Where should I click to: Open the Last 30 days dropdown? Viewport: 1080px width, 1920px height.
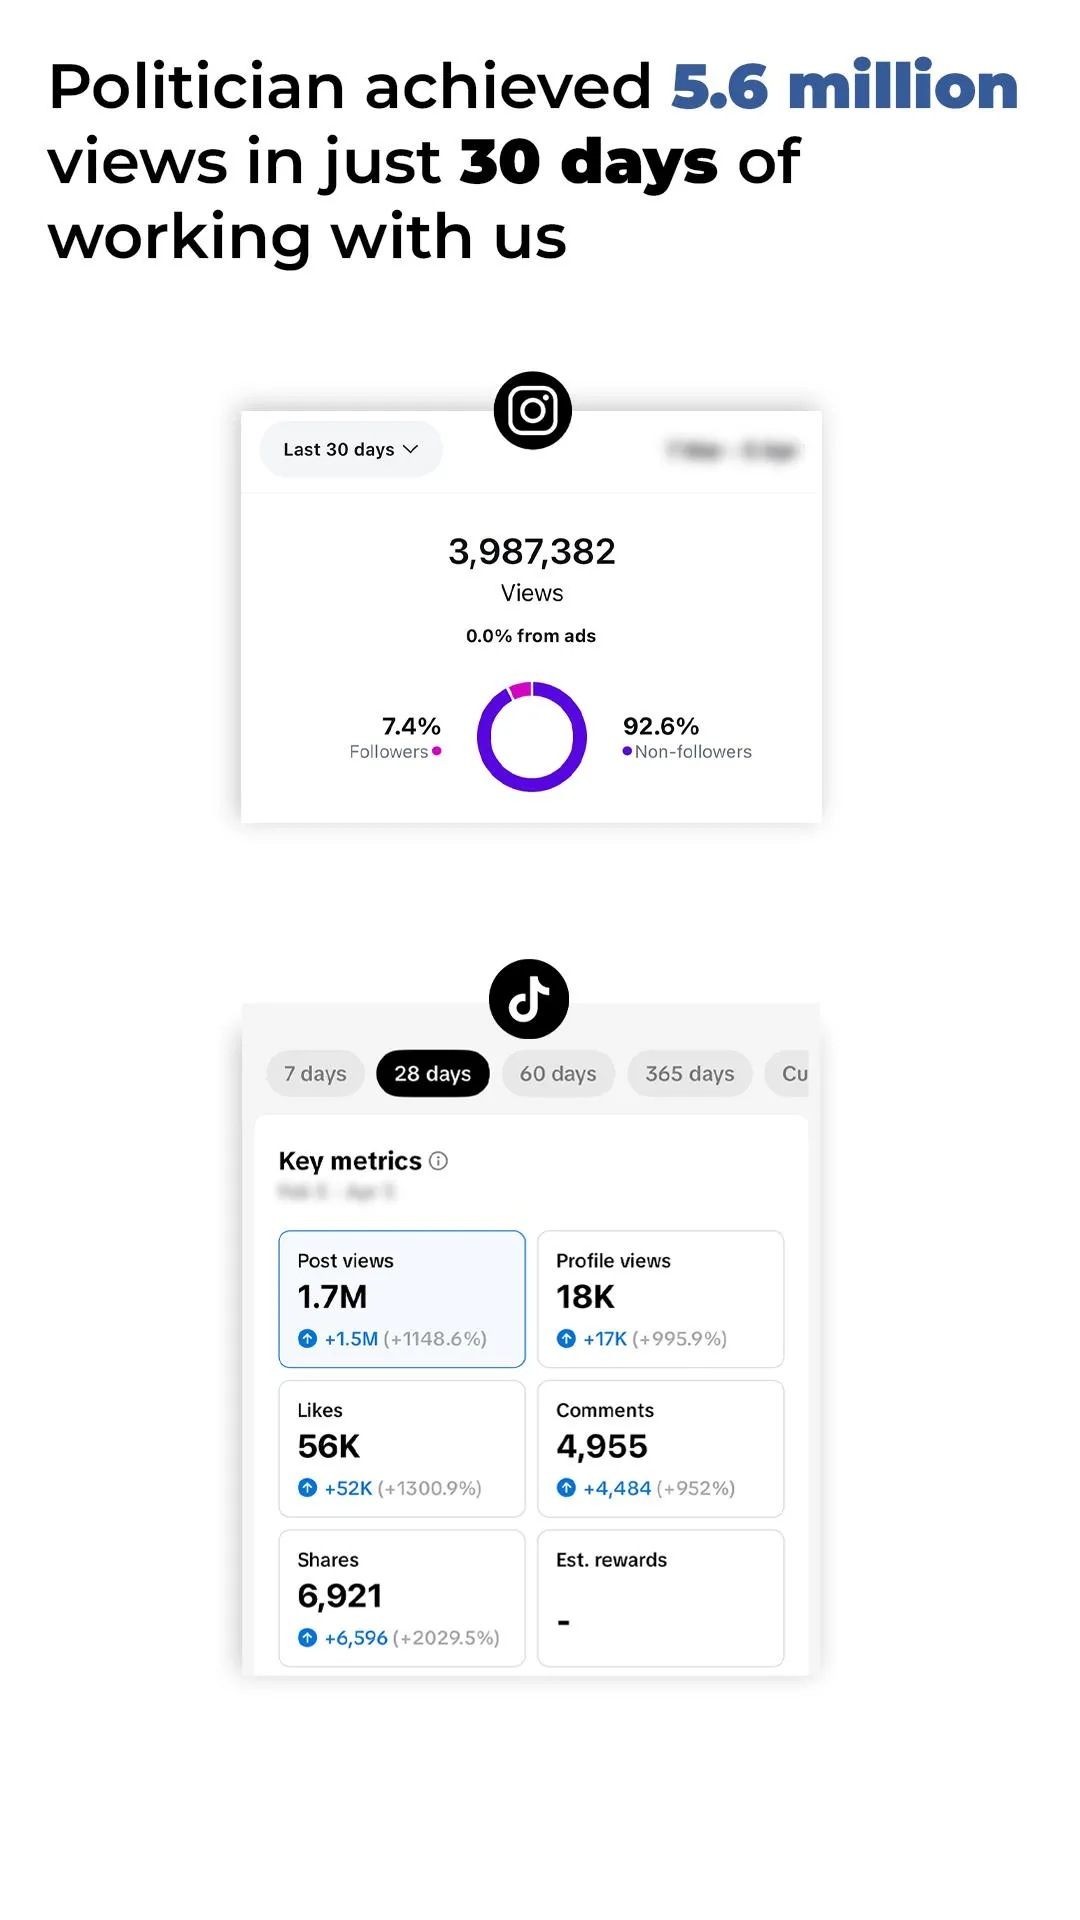pyautogui.click(x=351, y=450)
